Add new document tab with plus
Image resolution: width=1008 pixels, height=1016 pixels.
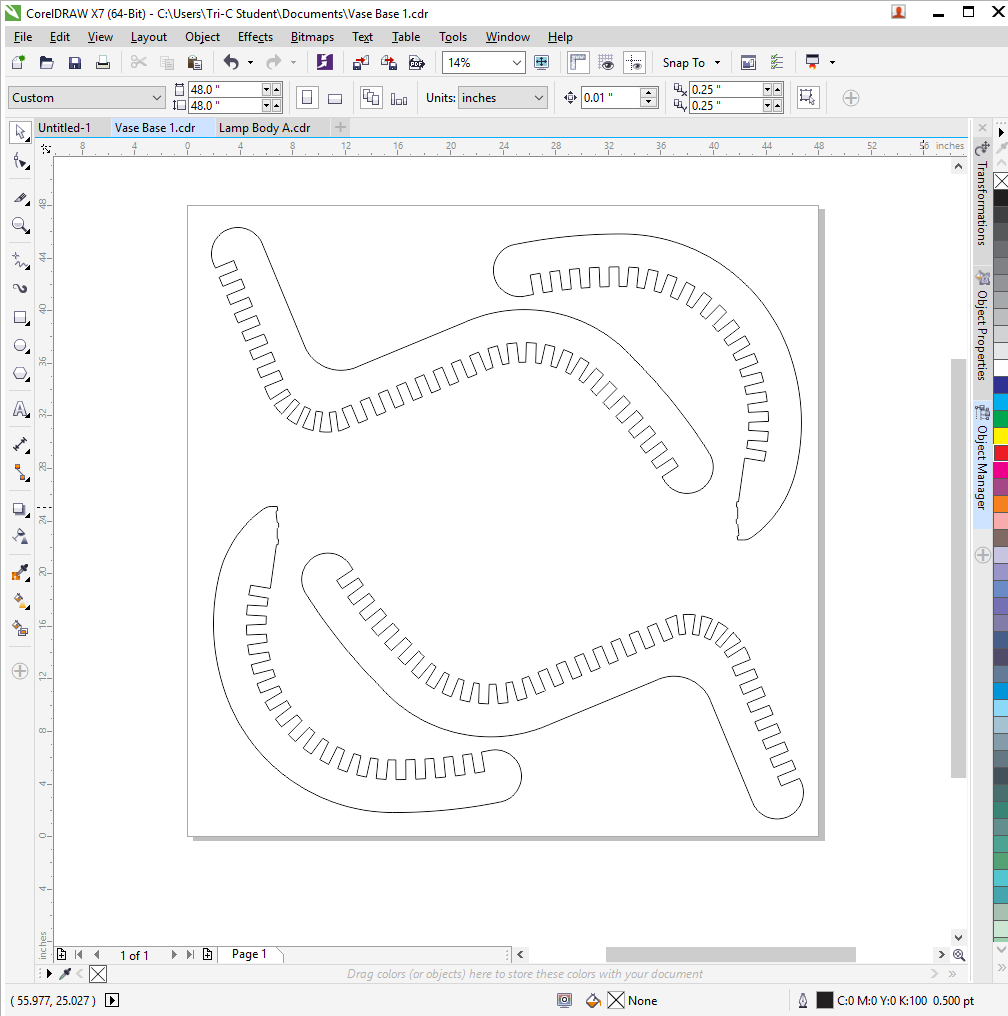341,128
